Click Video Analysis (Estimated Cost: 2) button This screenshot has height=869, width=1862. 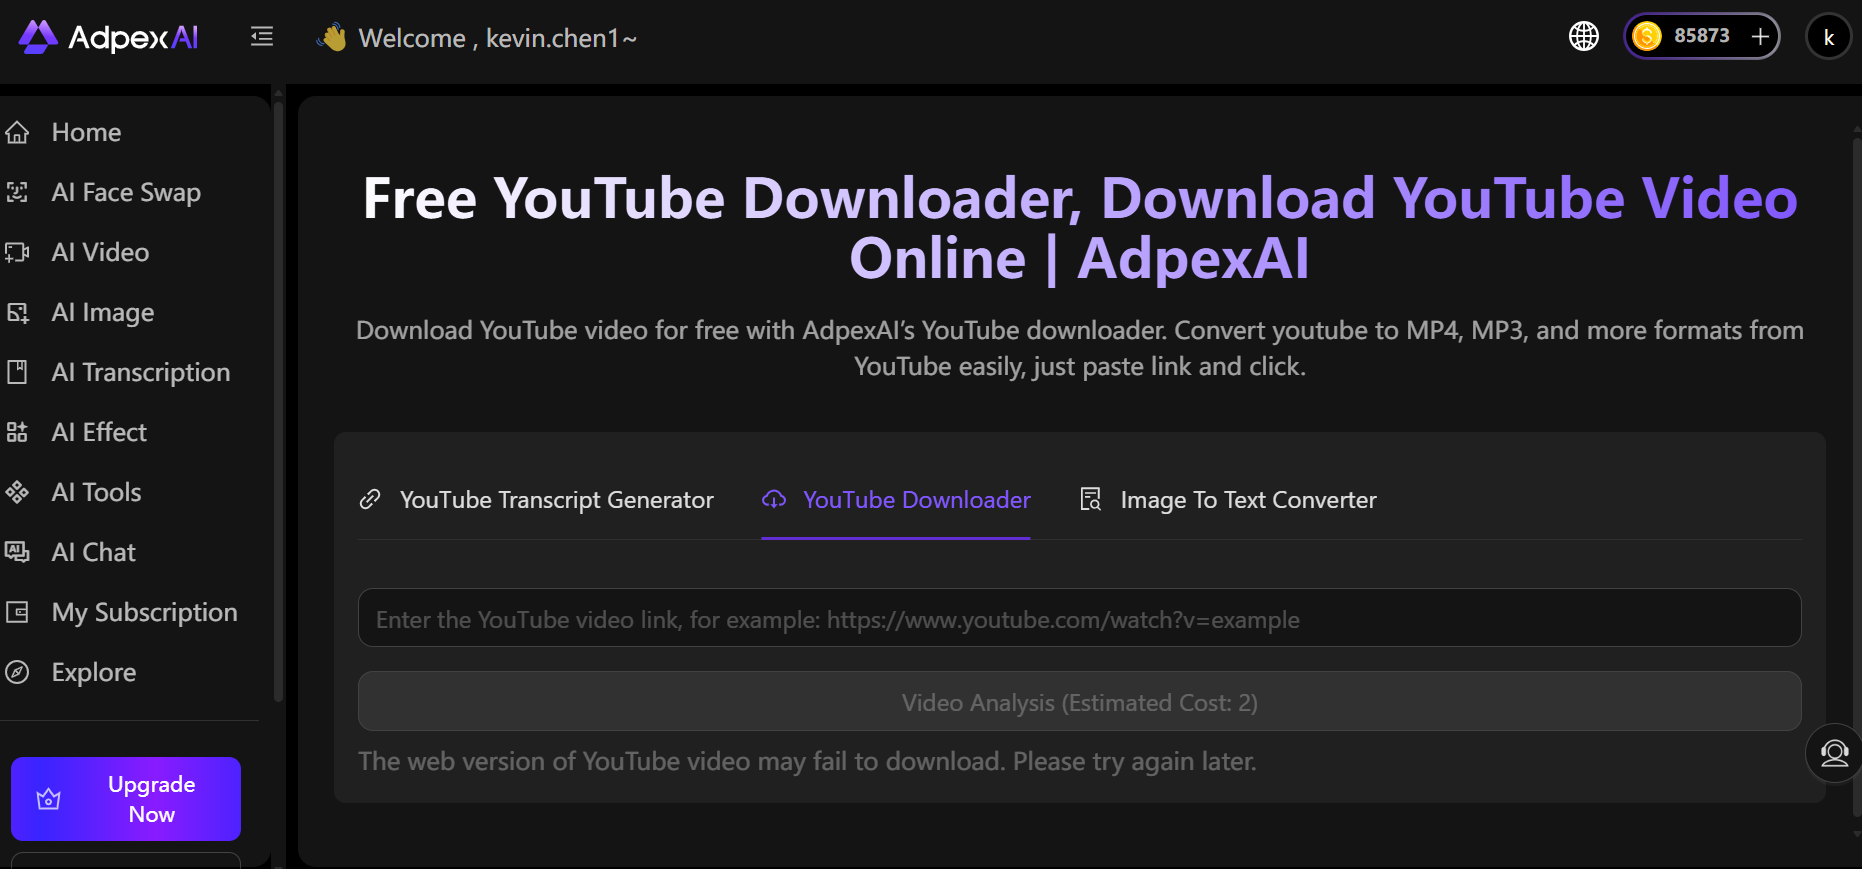pos(1080,702)
